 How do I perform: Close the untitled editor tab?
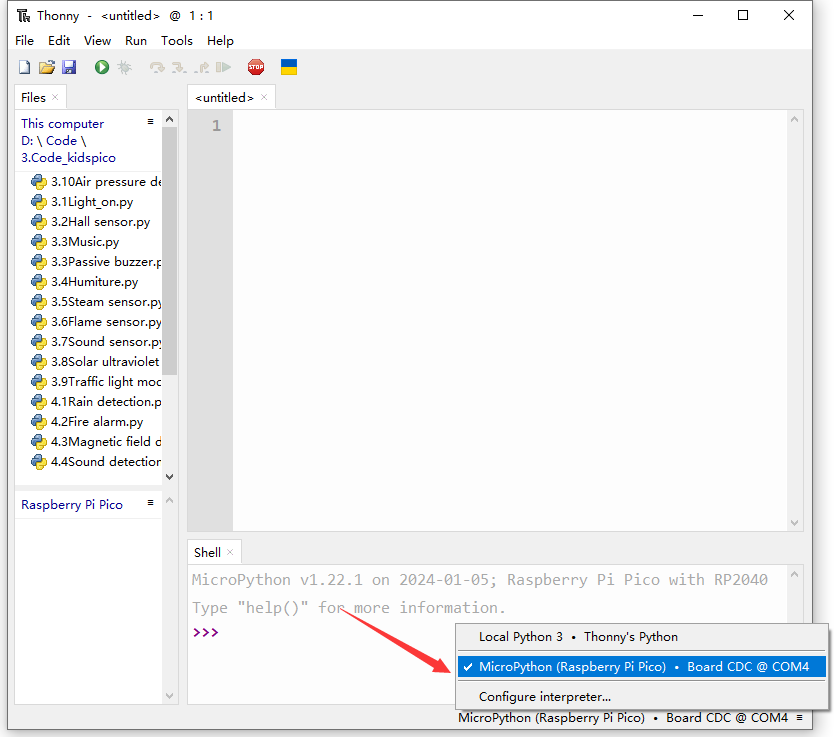pos(264,97)
